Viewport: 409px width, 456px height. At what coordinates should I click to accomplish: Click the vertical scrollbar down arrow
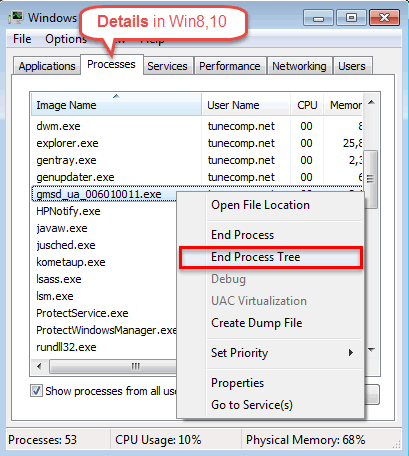coord(371,350)
